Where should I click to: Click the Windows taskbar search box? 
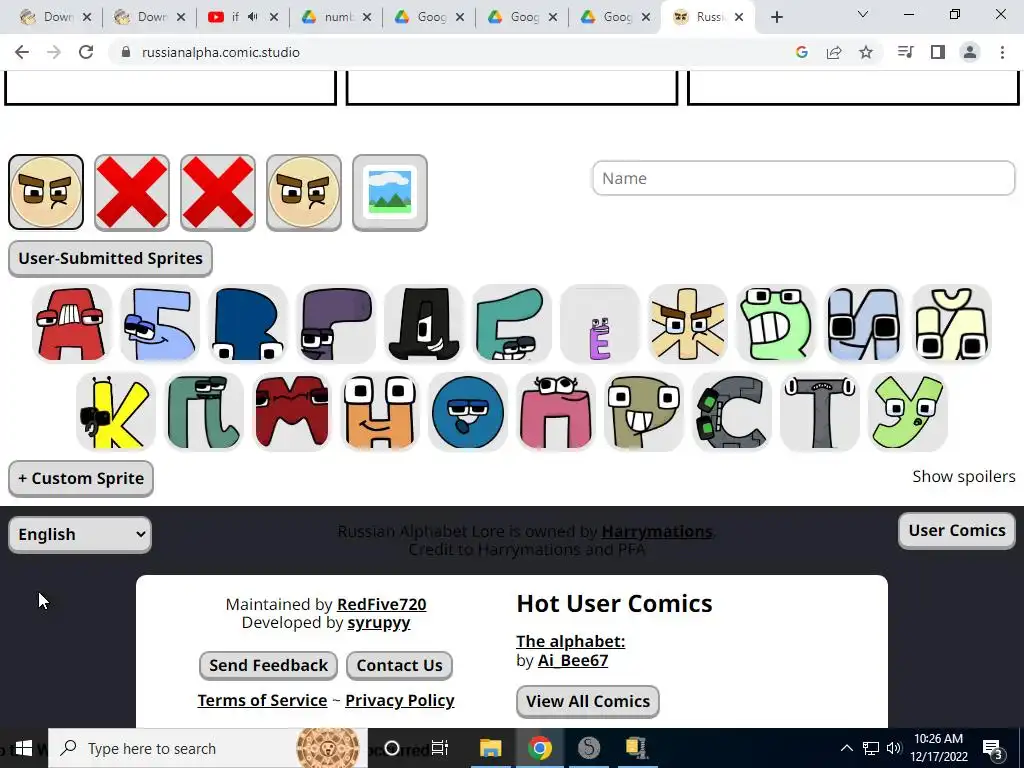click(x=208, y=748)
